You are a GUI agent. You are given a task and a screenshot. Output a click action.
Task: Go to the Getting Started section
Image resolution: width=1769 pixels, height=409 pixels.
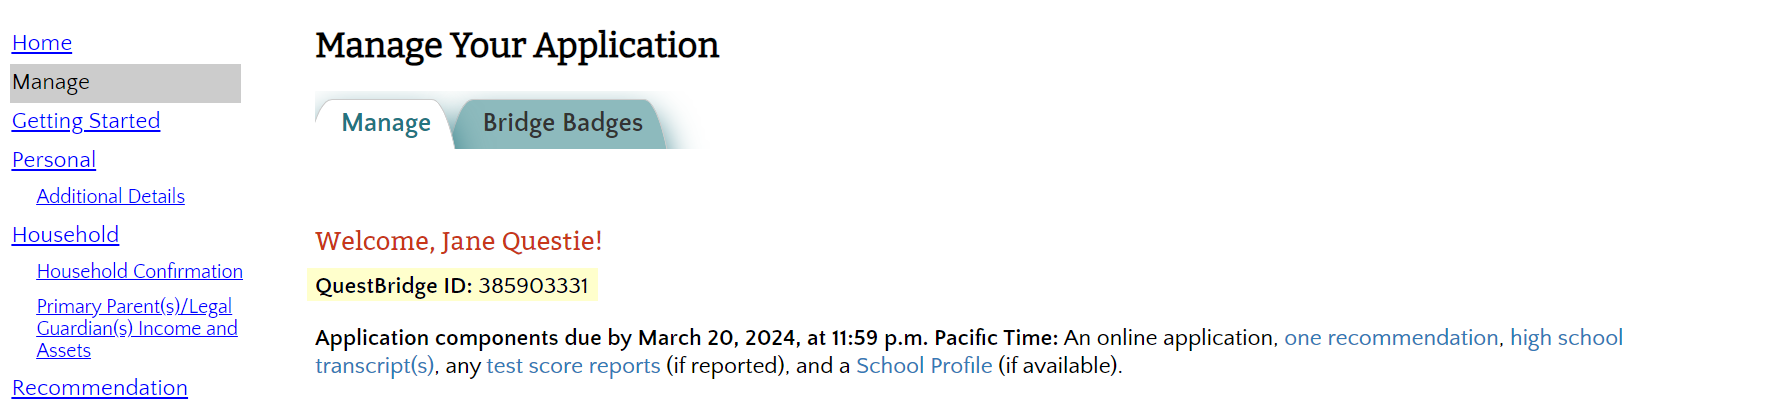pyautogui.click(x=86, y=121)
